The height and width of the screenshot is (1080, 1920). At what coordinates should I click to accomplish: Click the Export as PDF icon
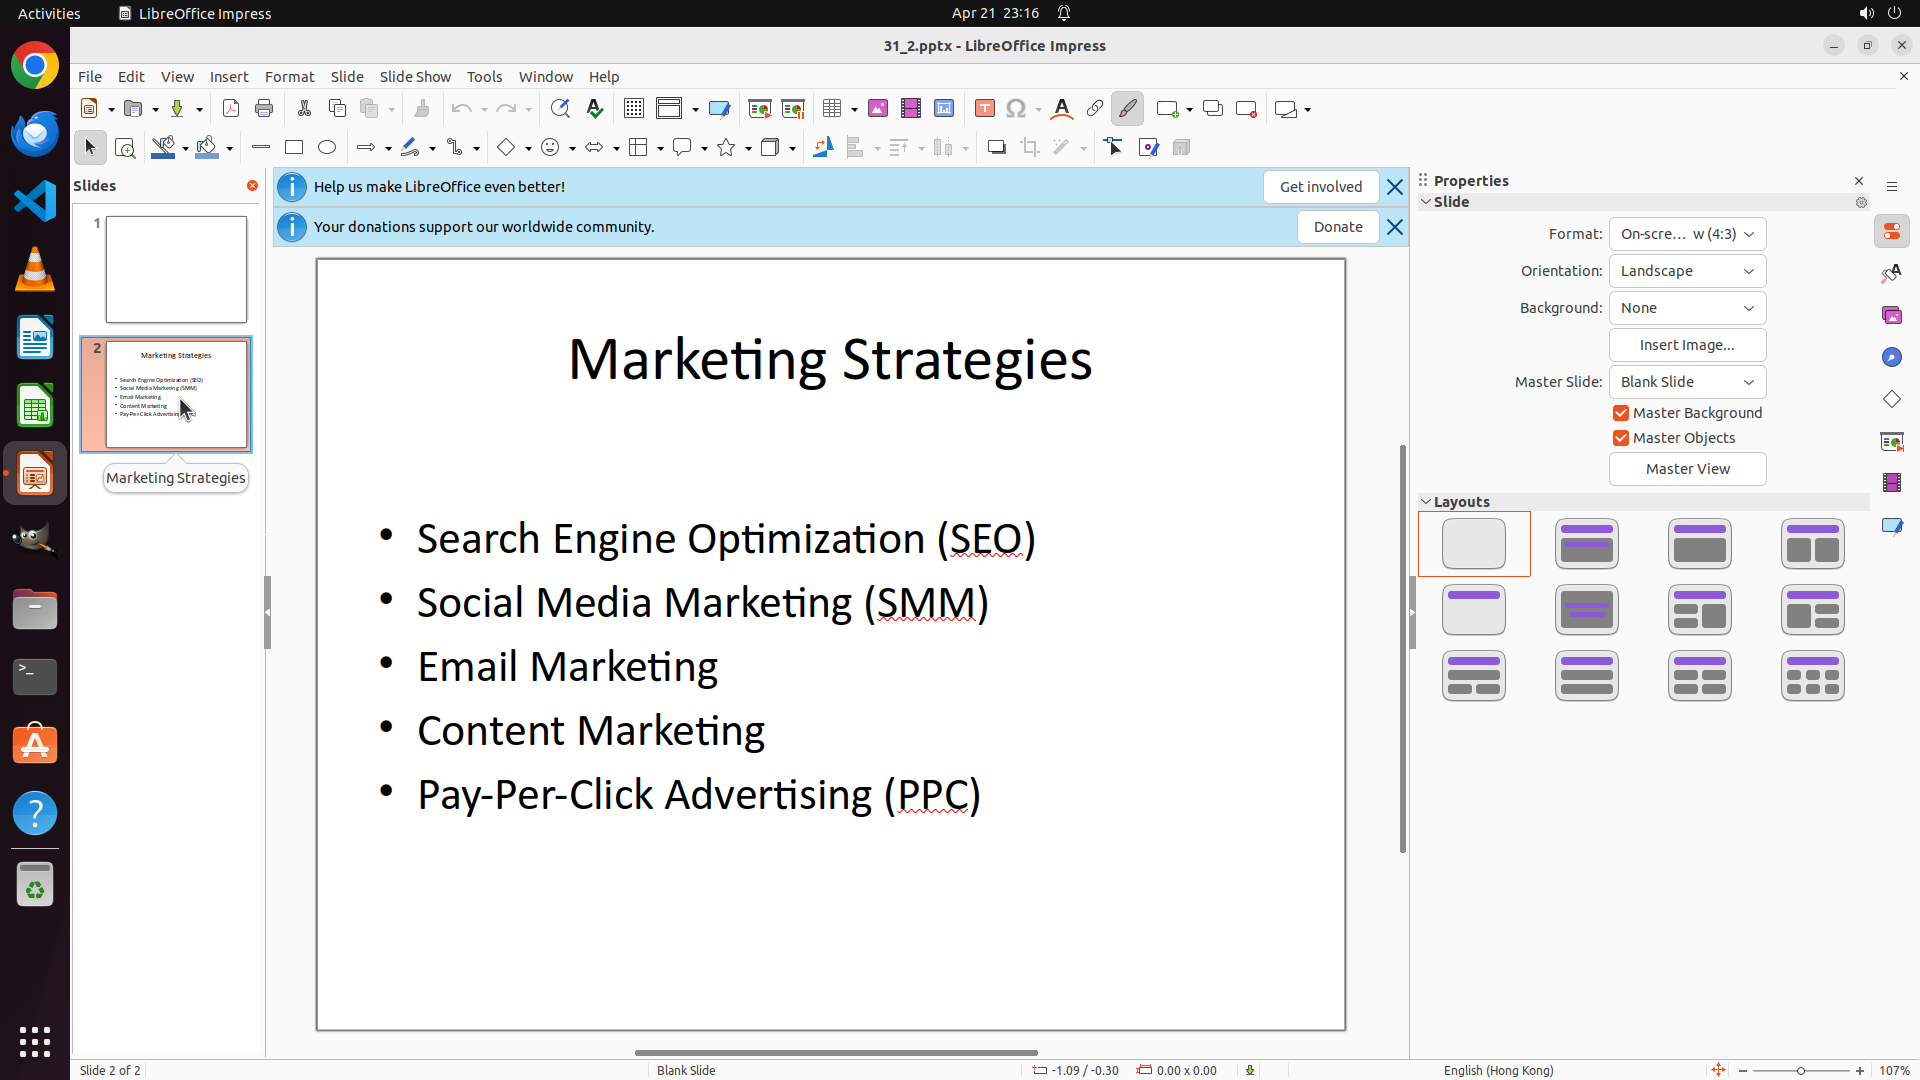(x=231, y=109)
